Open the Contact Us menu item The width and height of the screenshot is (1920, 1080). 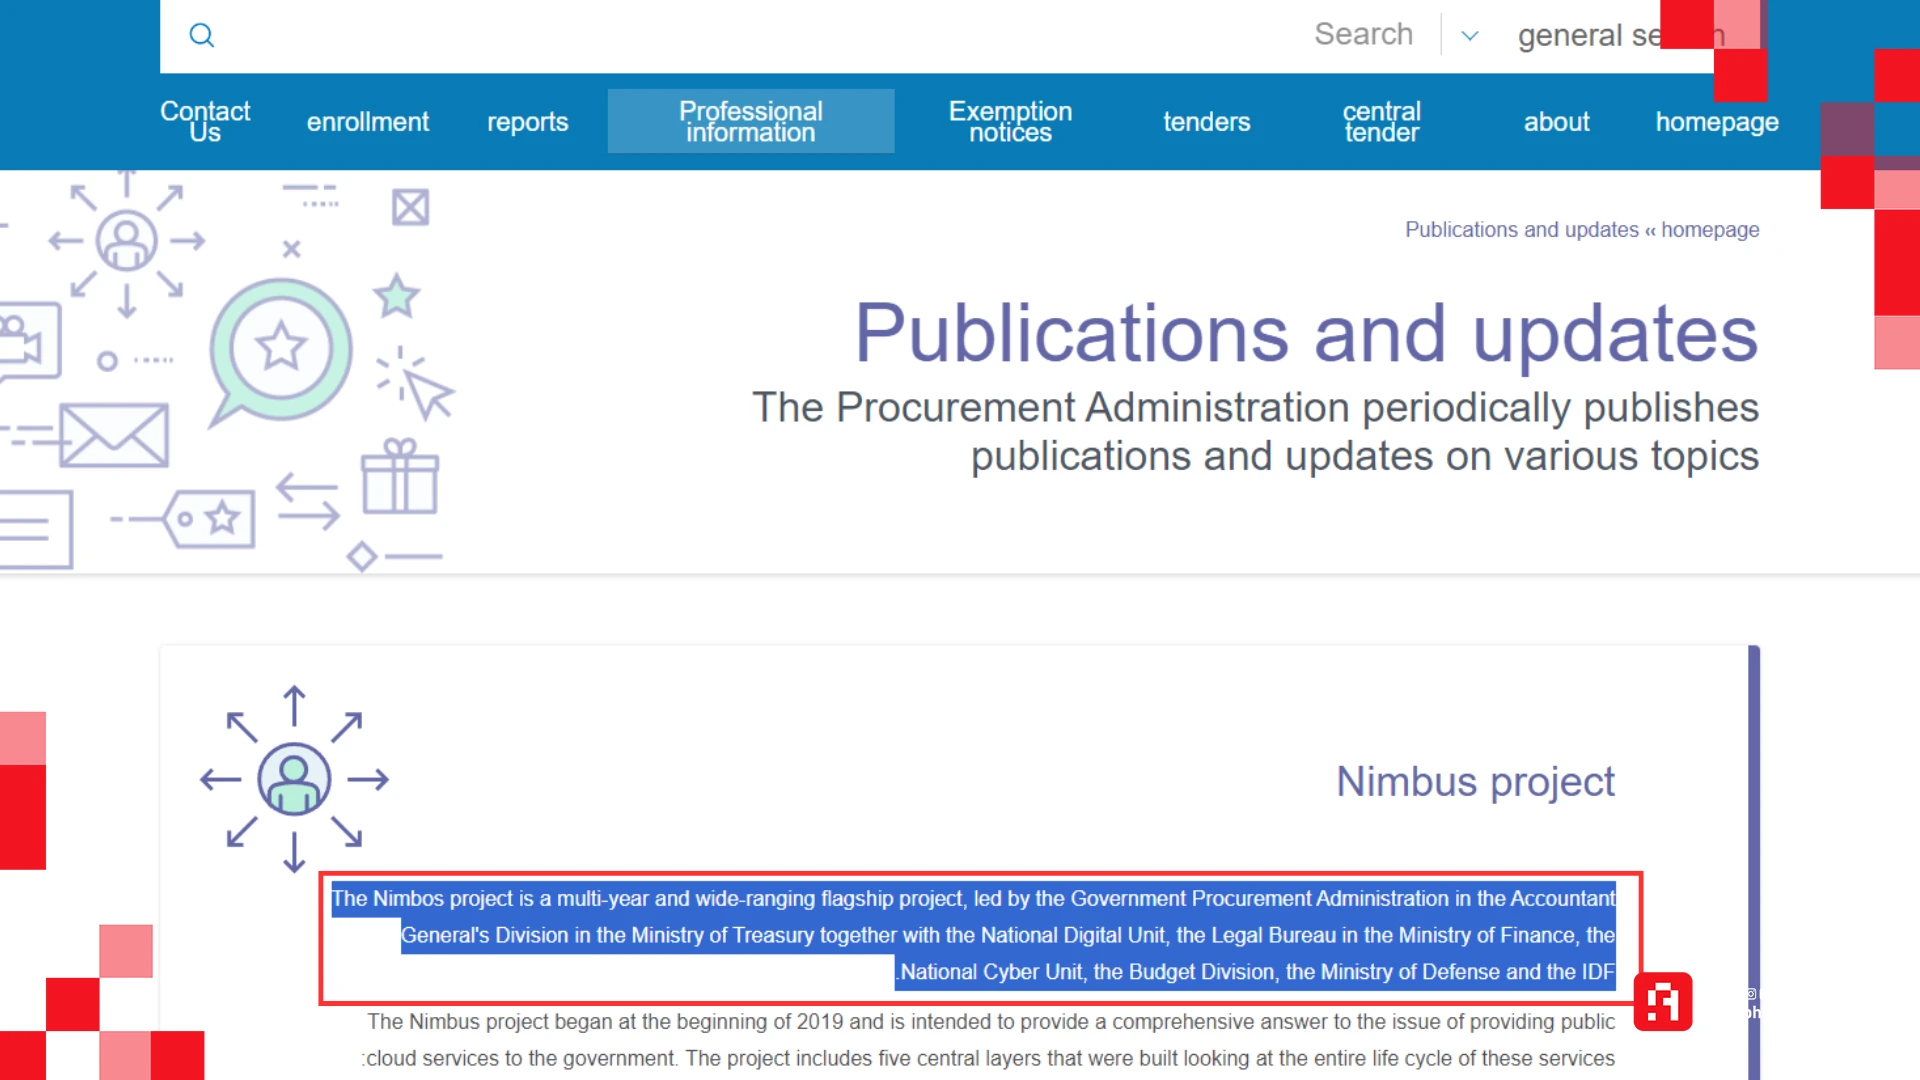(x=205, y=121)
